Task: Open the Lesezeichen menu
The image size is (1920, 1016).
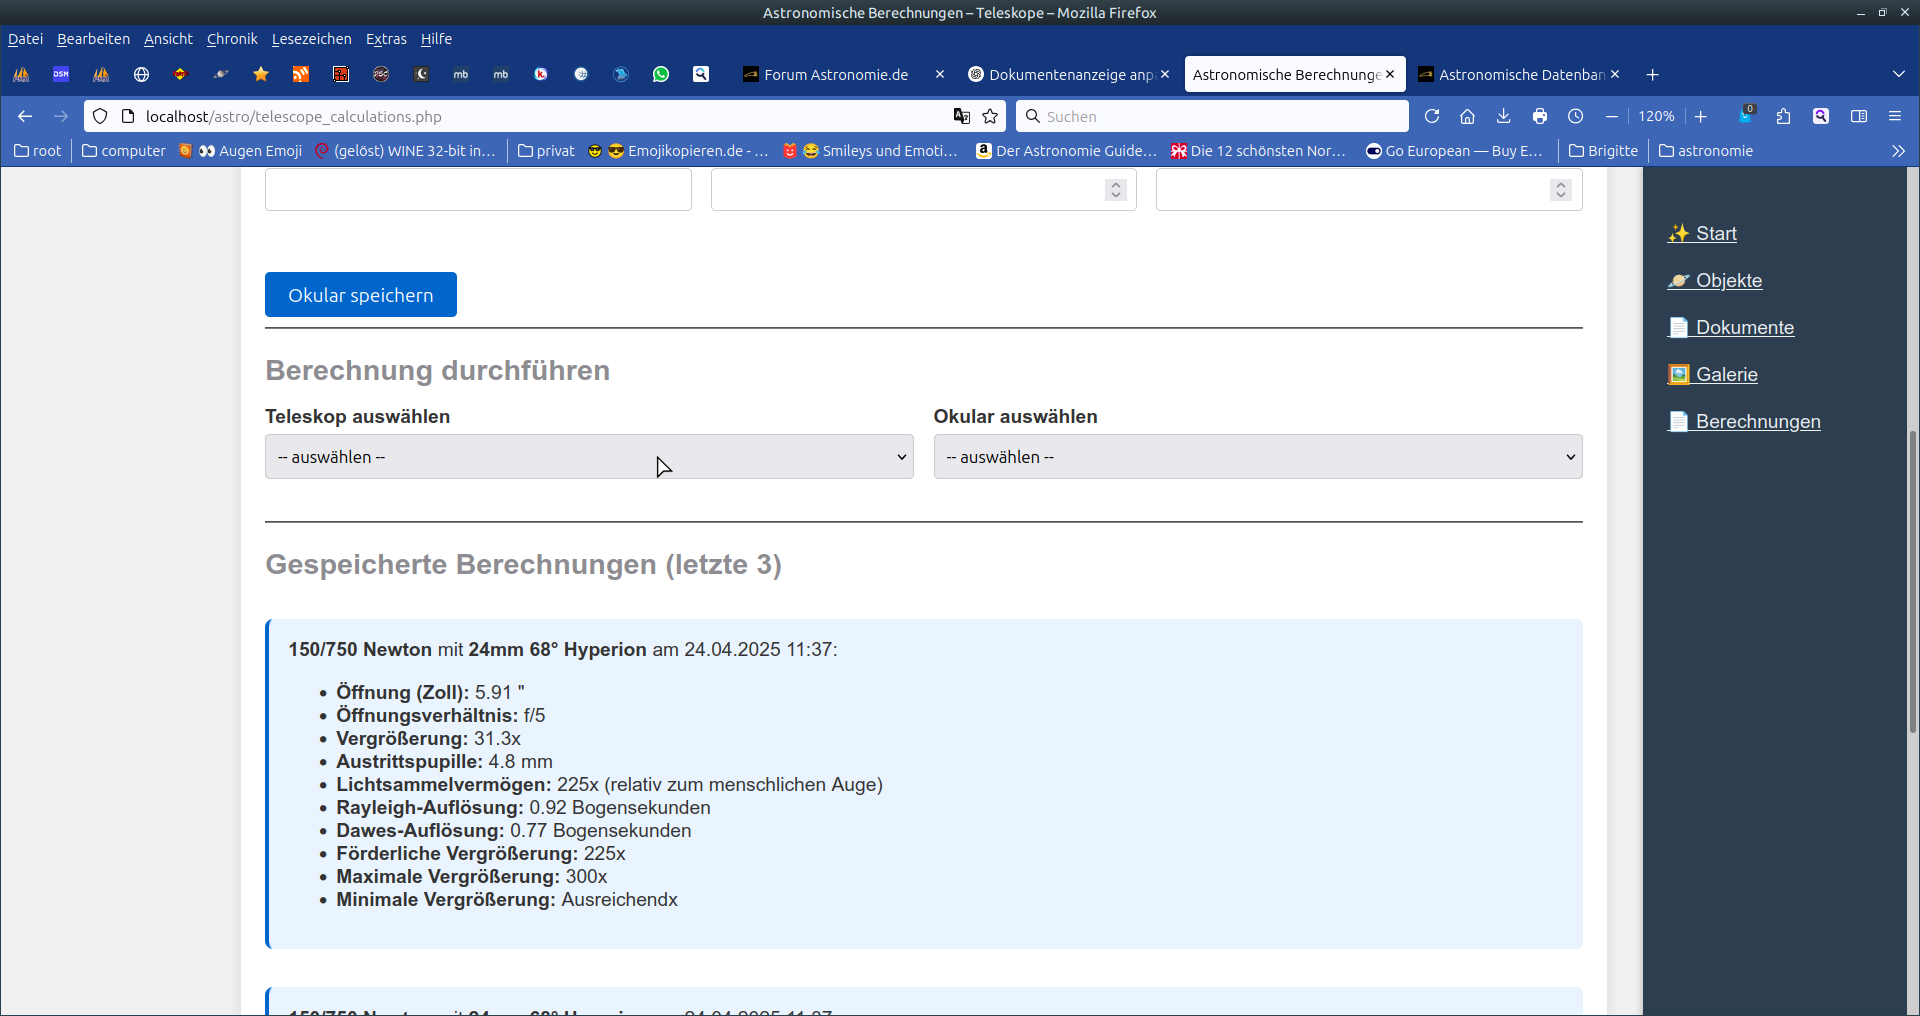Action: 311,39
